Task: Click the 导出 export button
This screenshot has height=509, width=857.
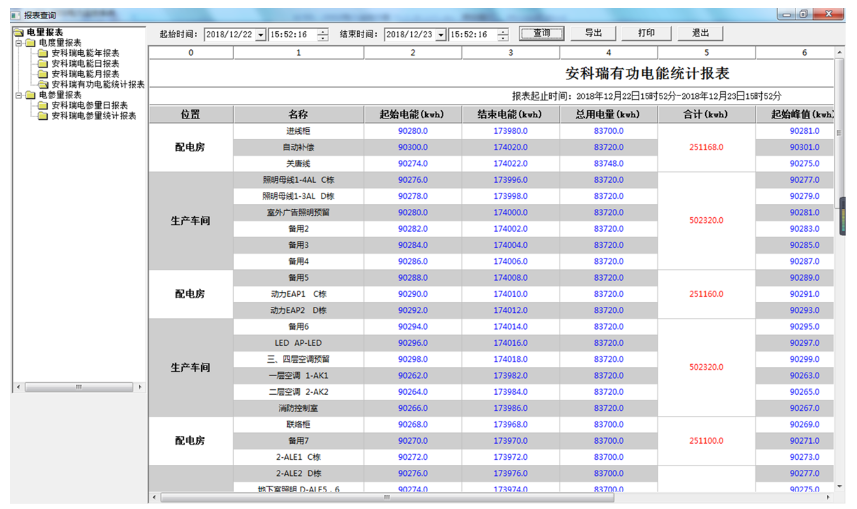Action: 593,33
